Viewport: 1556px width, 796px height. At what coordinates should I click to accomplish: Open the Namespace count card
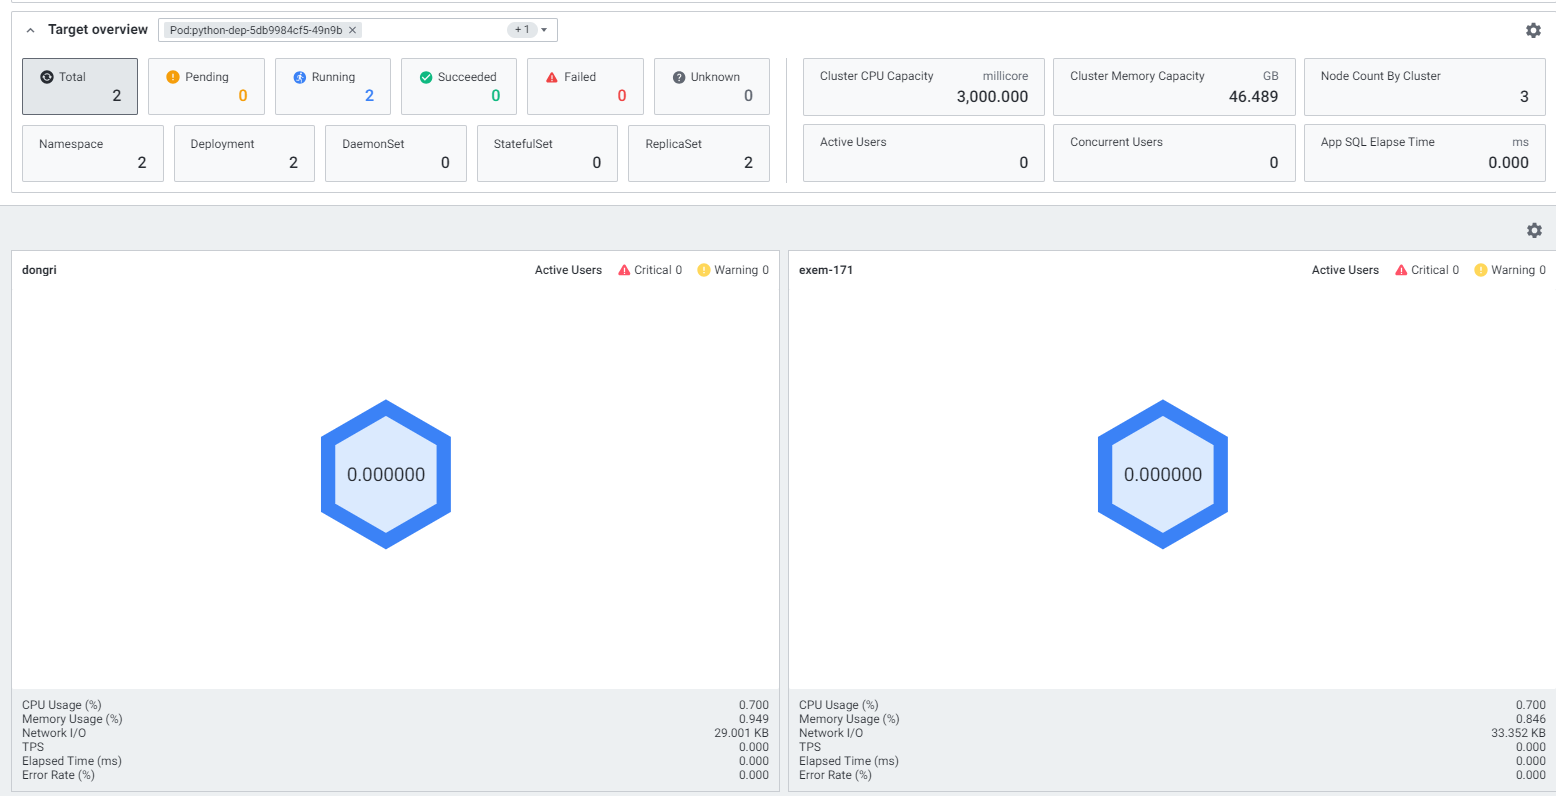click(93, 153)
